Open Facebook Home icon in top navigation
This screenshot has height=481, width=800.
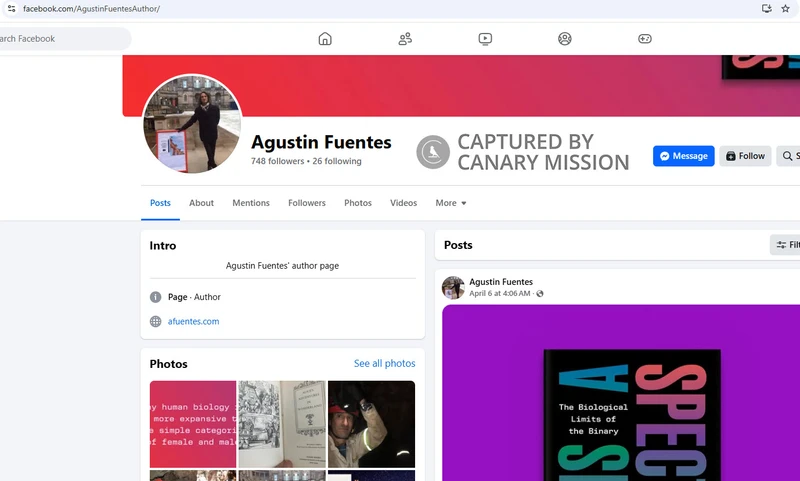325,39
